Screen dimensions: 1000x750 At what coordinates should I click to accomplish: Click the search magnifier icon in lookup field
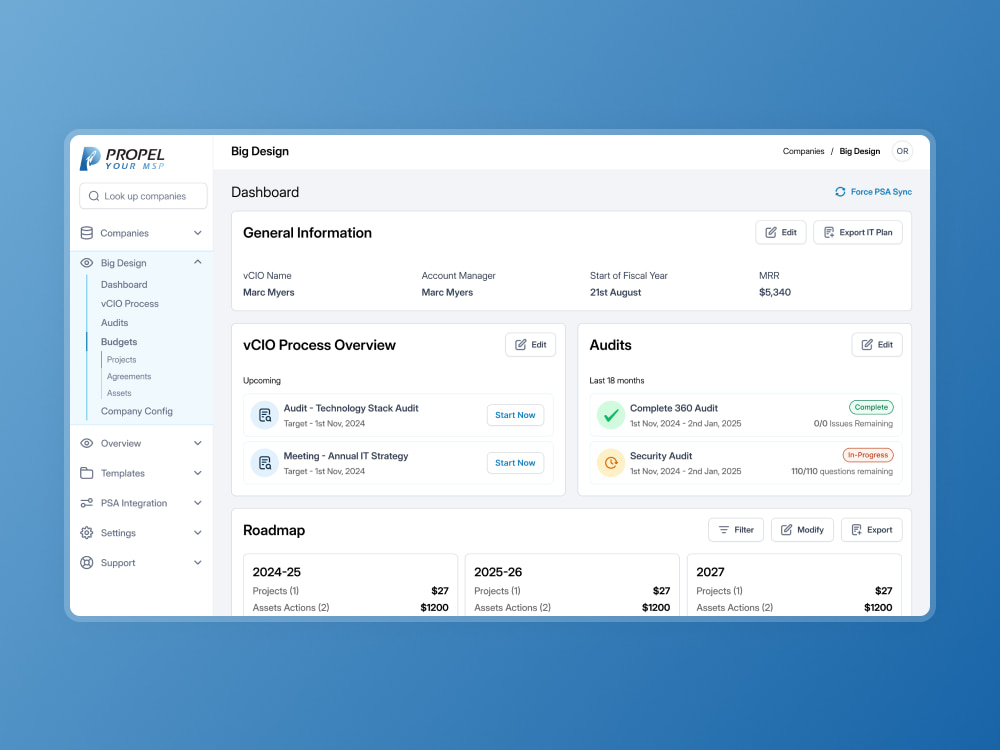(94, 196)
